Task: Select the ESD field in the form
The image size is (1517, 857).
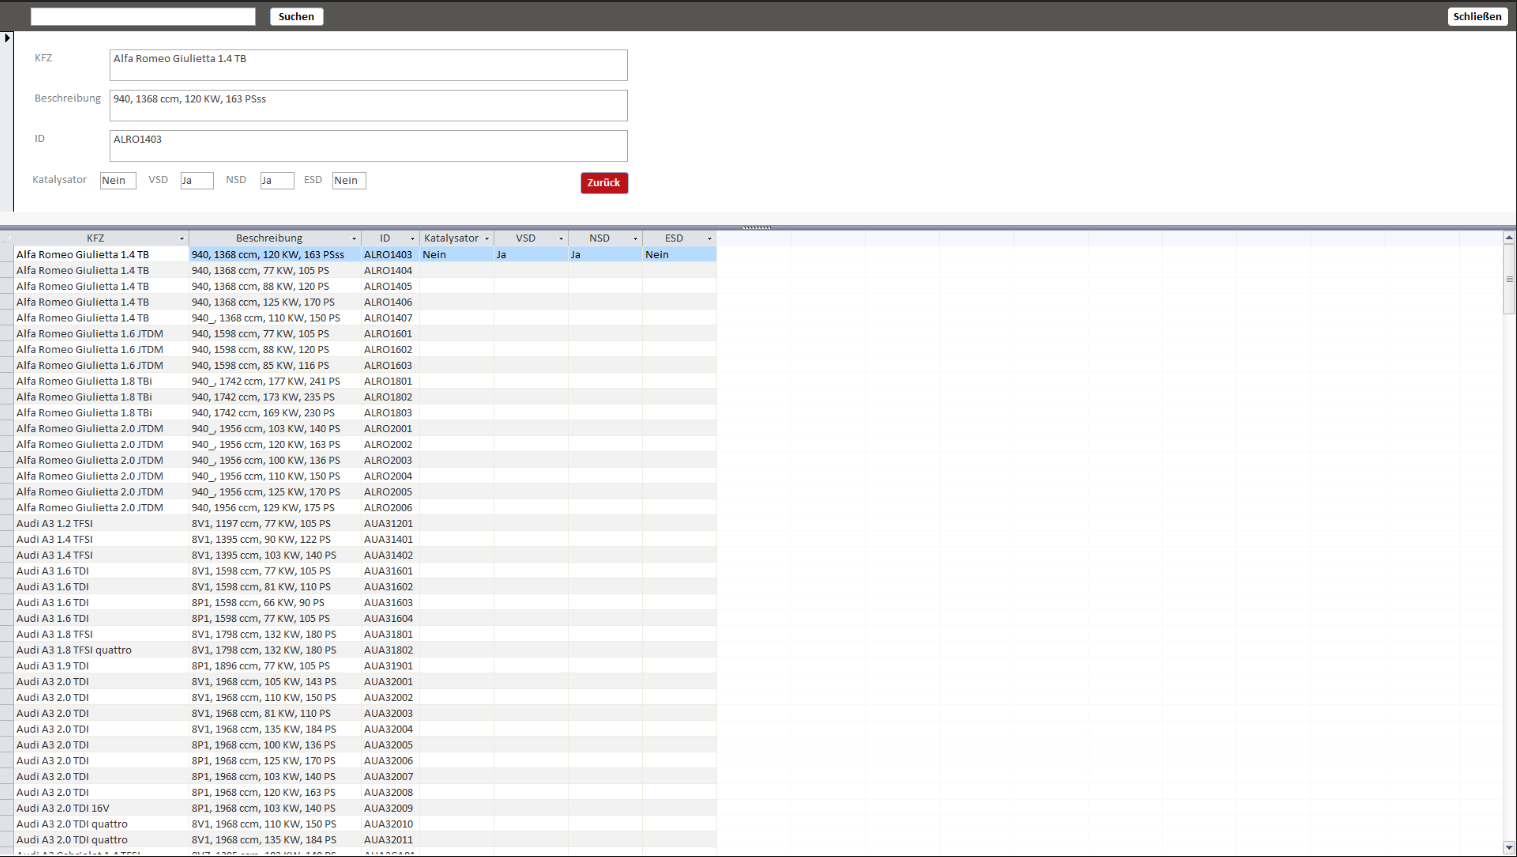Action: 349,181
